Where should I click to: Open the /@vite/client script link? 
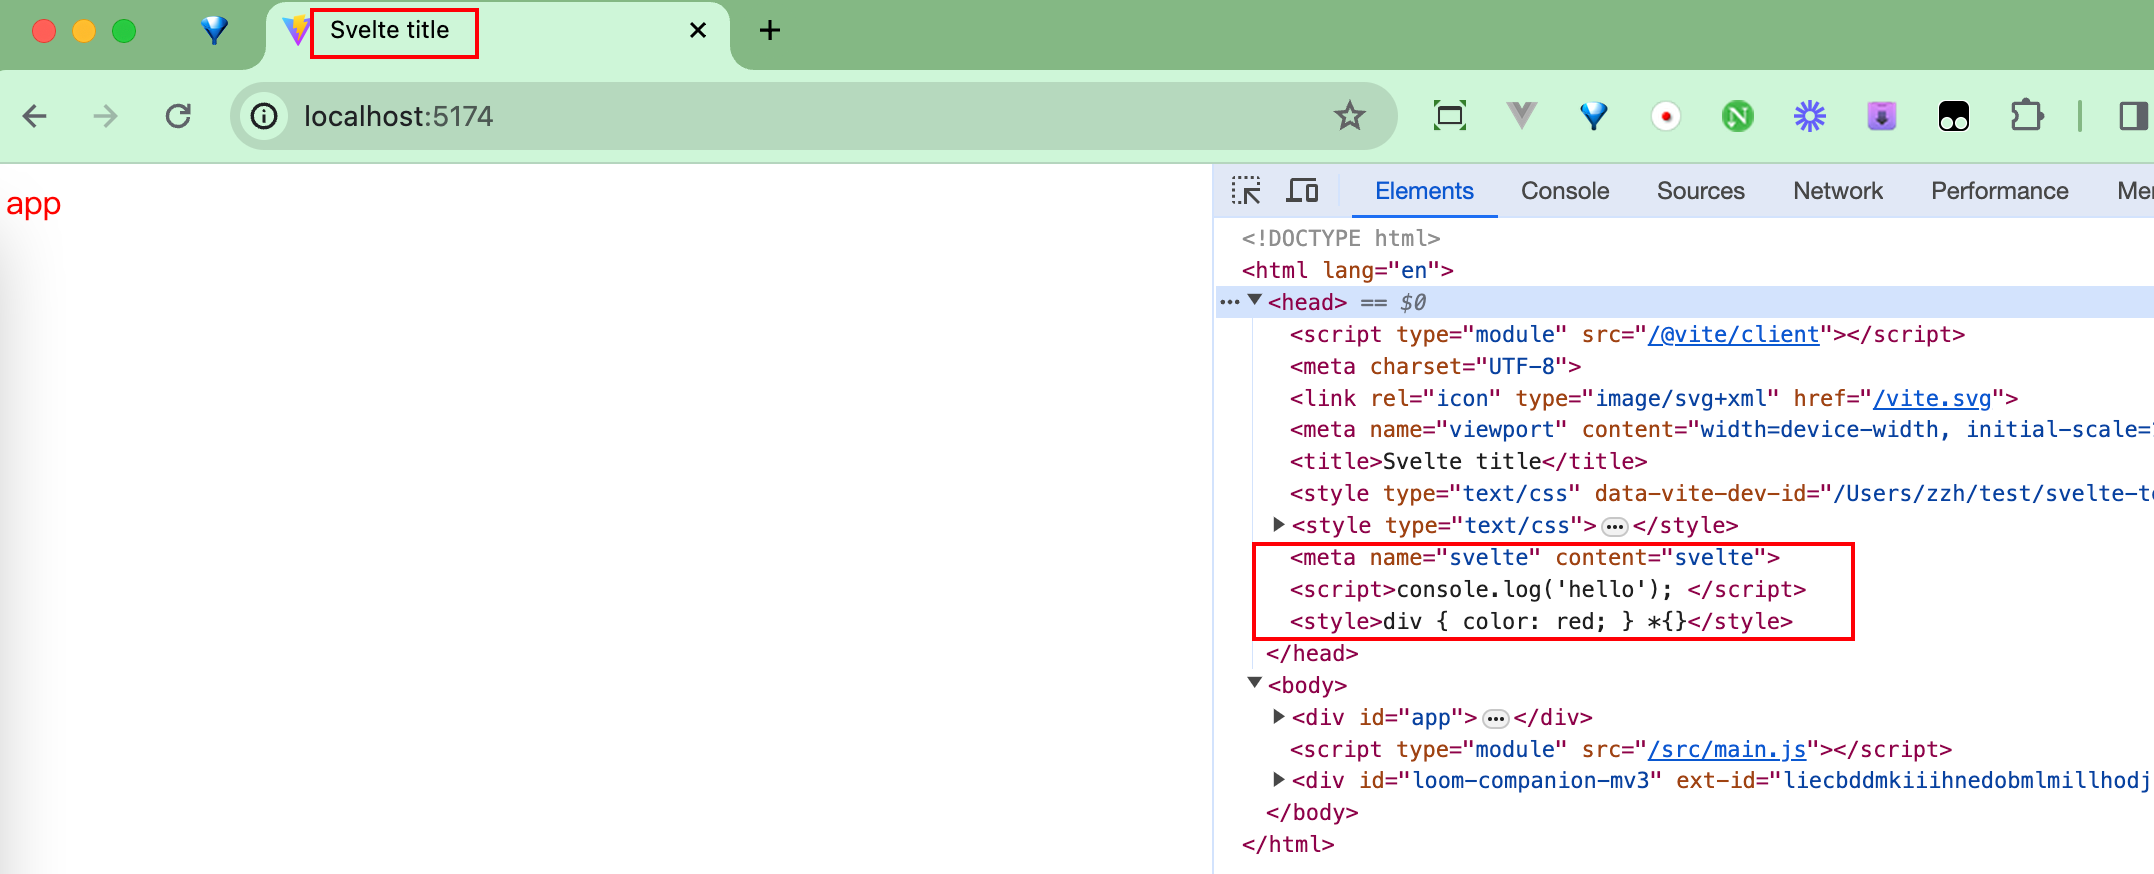[x=1733, y=335]
